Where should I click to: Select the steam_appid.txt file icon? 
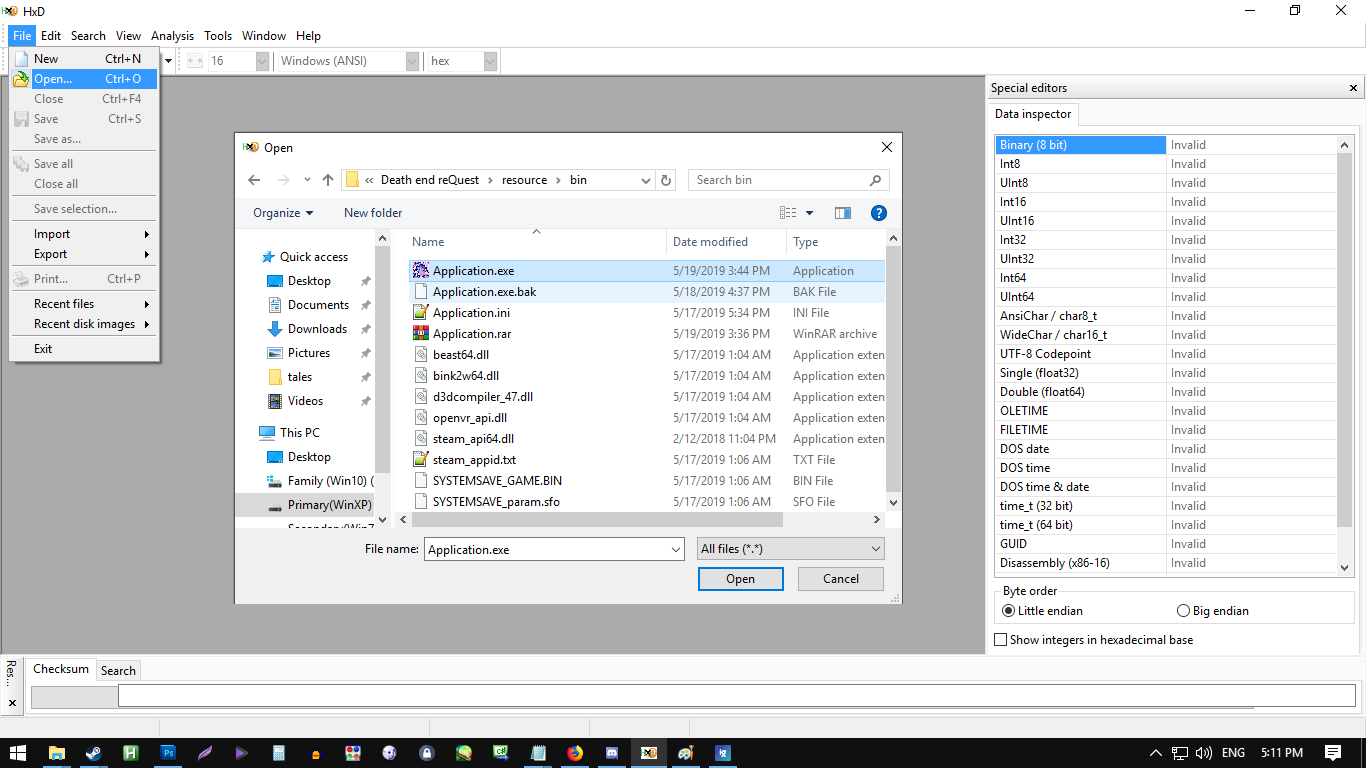coord(421,460)
